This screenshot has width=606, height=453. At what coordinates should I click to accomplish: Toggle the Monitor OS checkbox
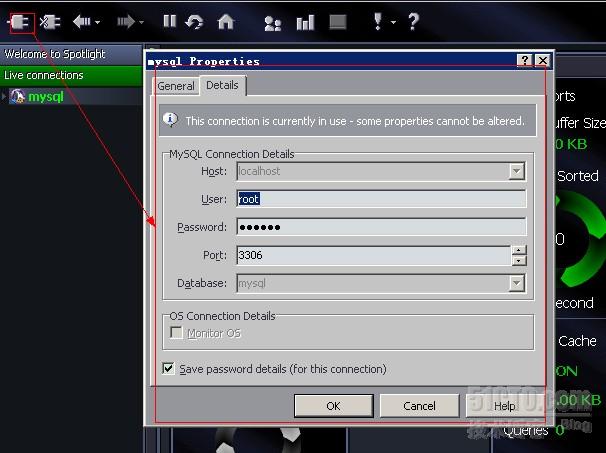click(176, 332)
